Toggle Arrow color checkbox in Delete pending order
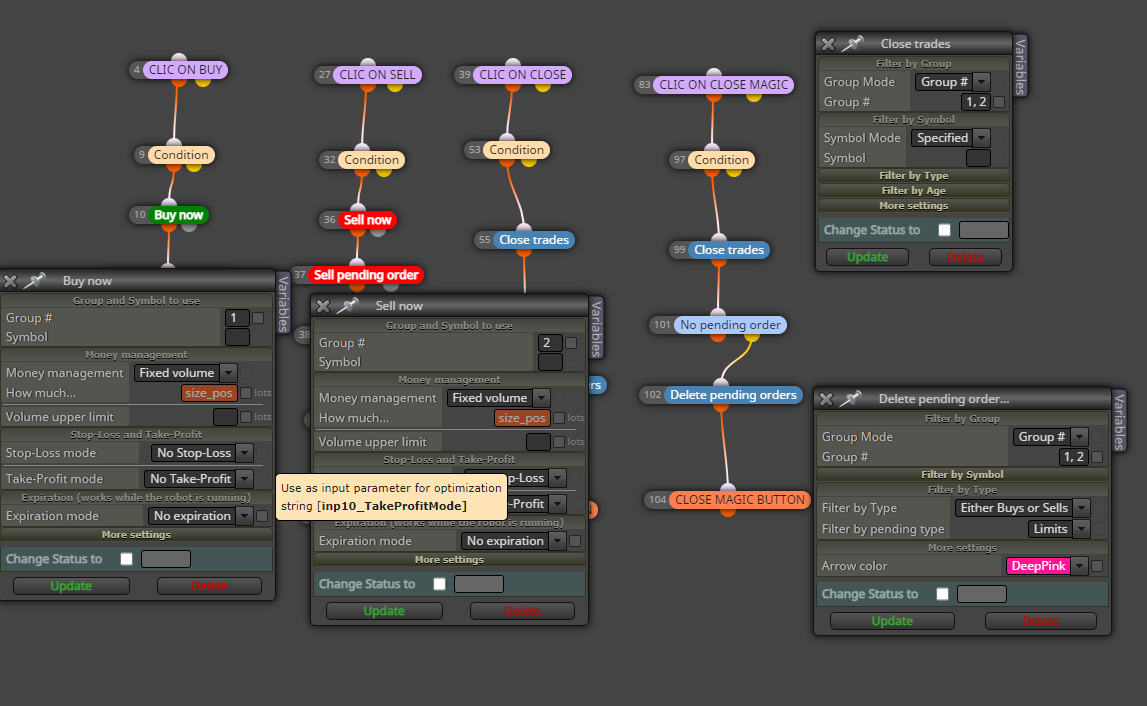Image resolution: width=1147 pixels, height=706 pixels. point(1097,566)
